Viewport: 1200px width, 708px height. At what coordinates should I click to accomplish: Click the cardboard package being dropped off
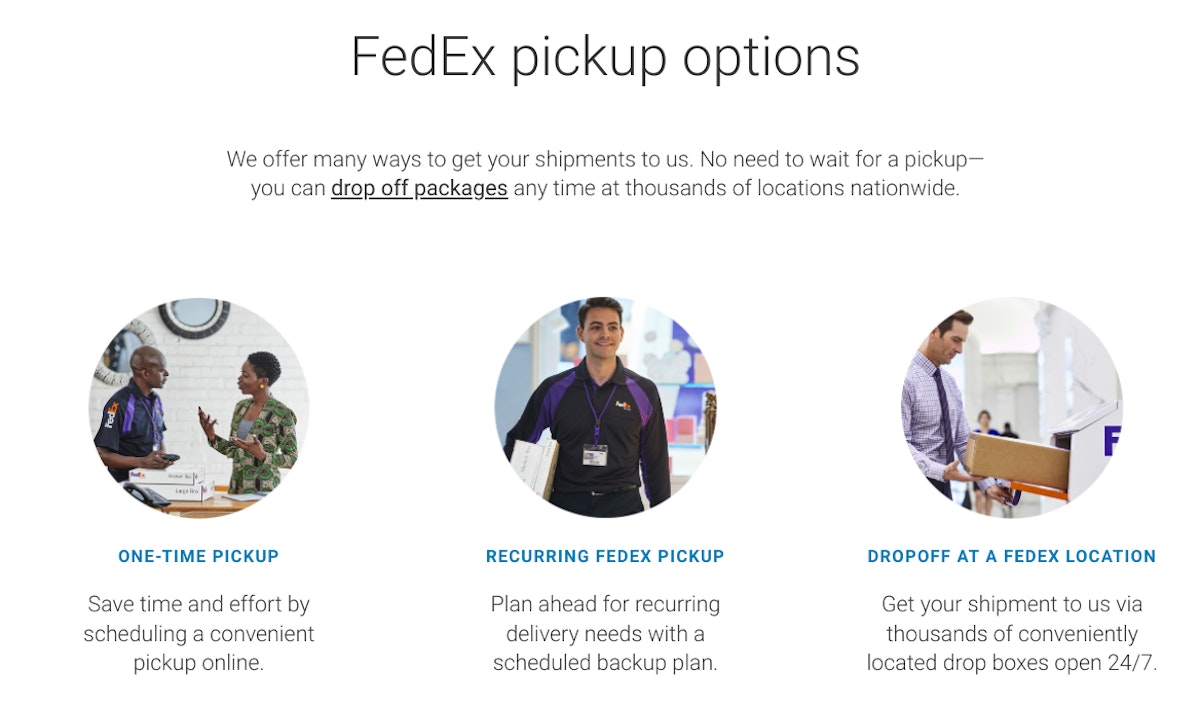(1018, 459)
